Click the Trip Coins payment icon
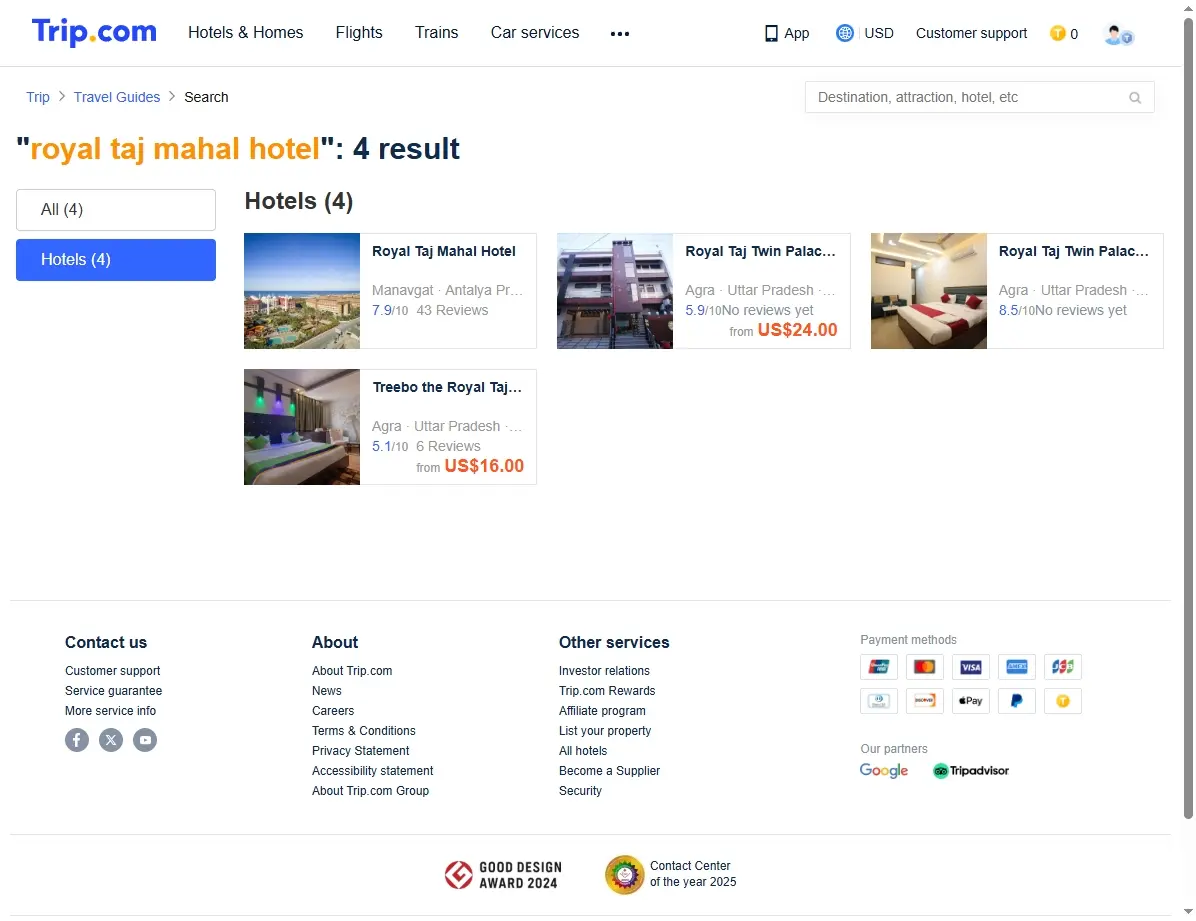The height and width of the screenshot is (921, 1196). click(x=1063, y=700)
